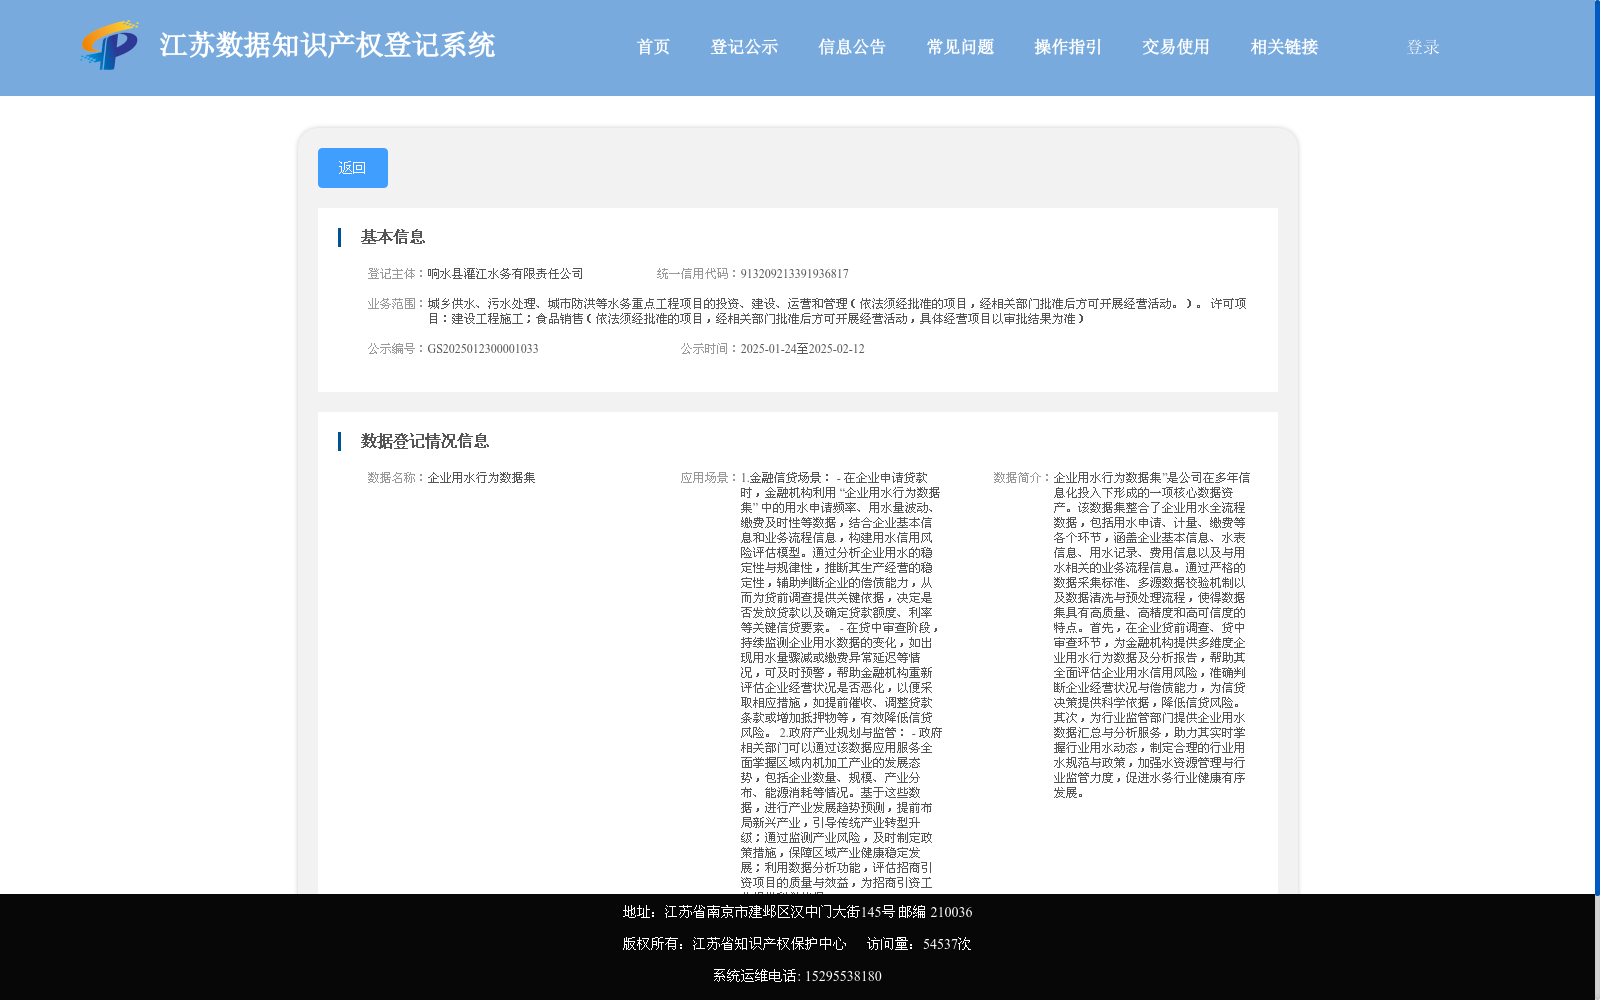
Task: Open the 首页 menu item
Action: coord(653,47)
